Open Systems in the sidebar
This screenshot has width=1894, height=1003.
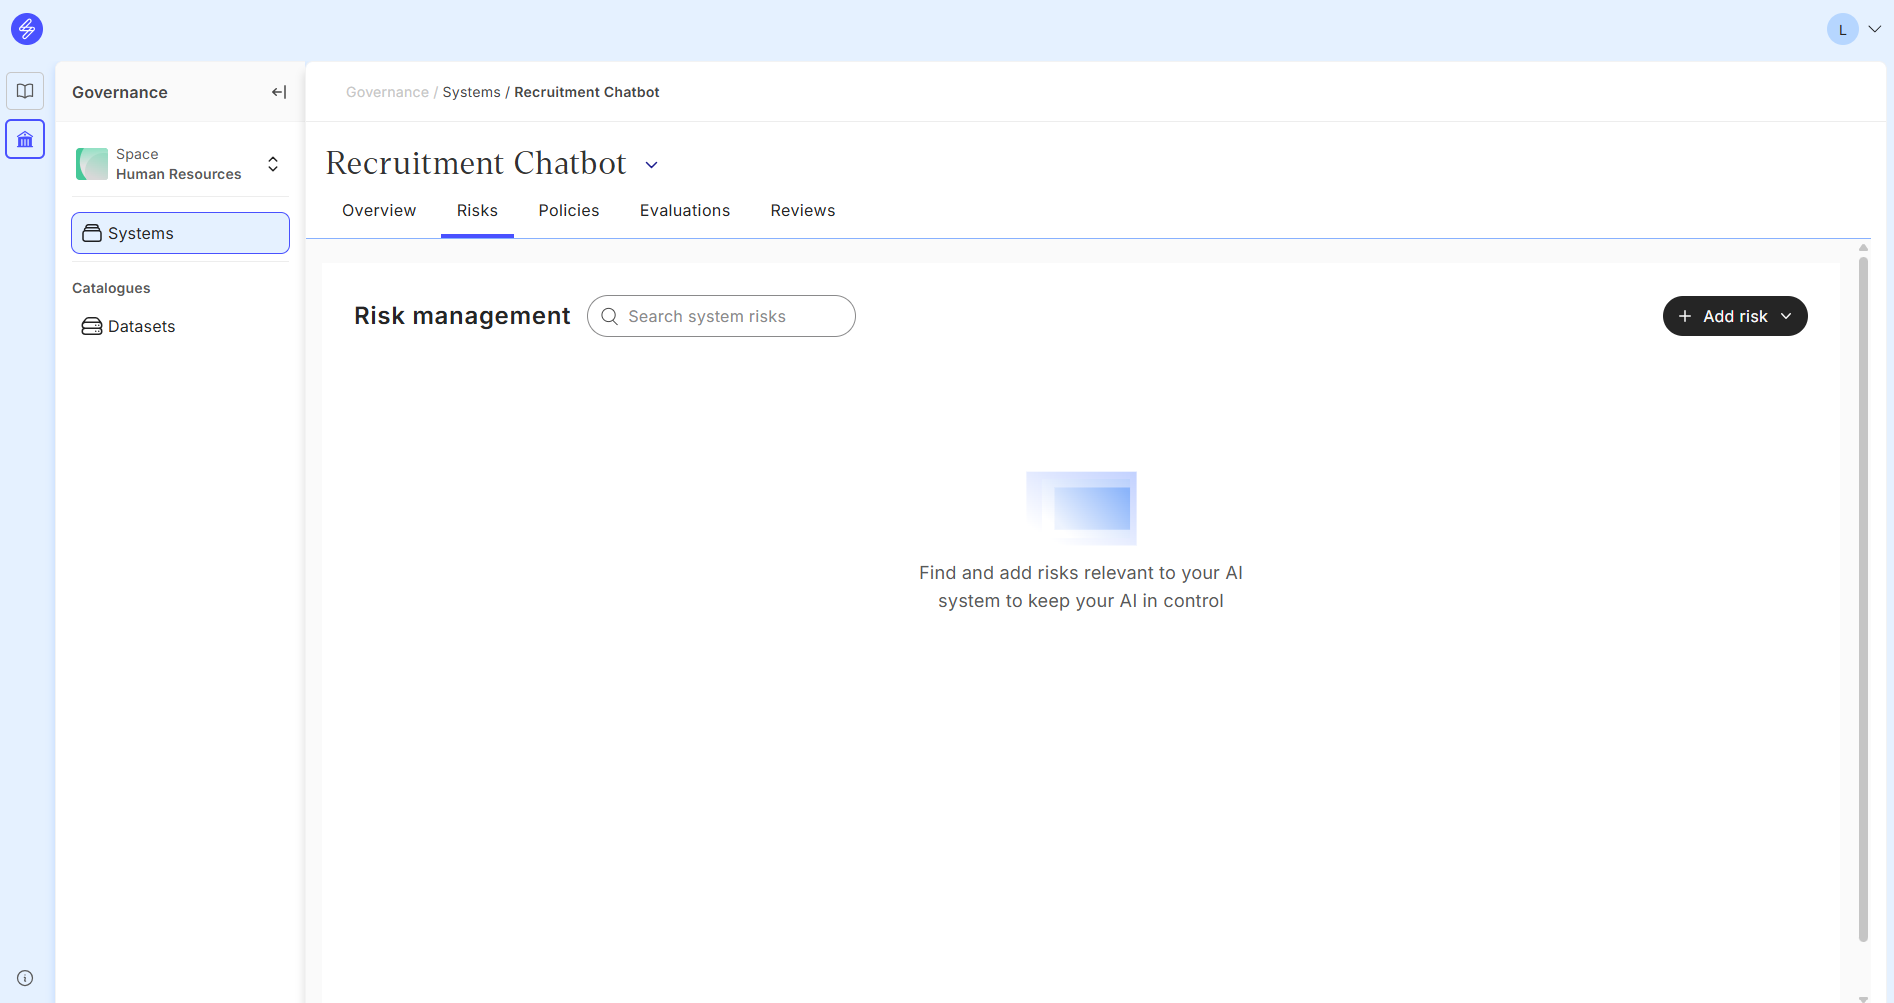click(180, 233)
